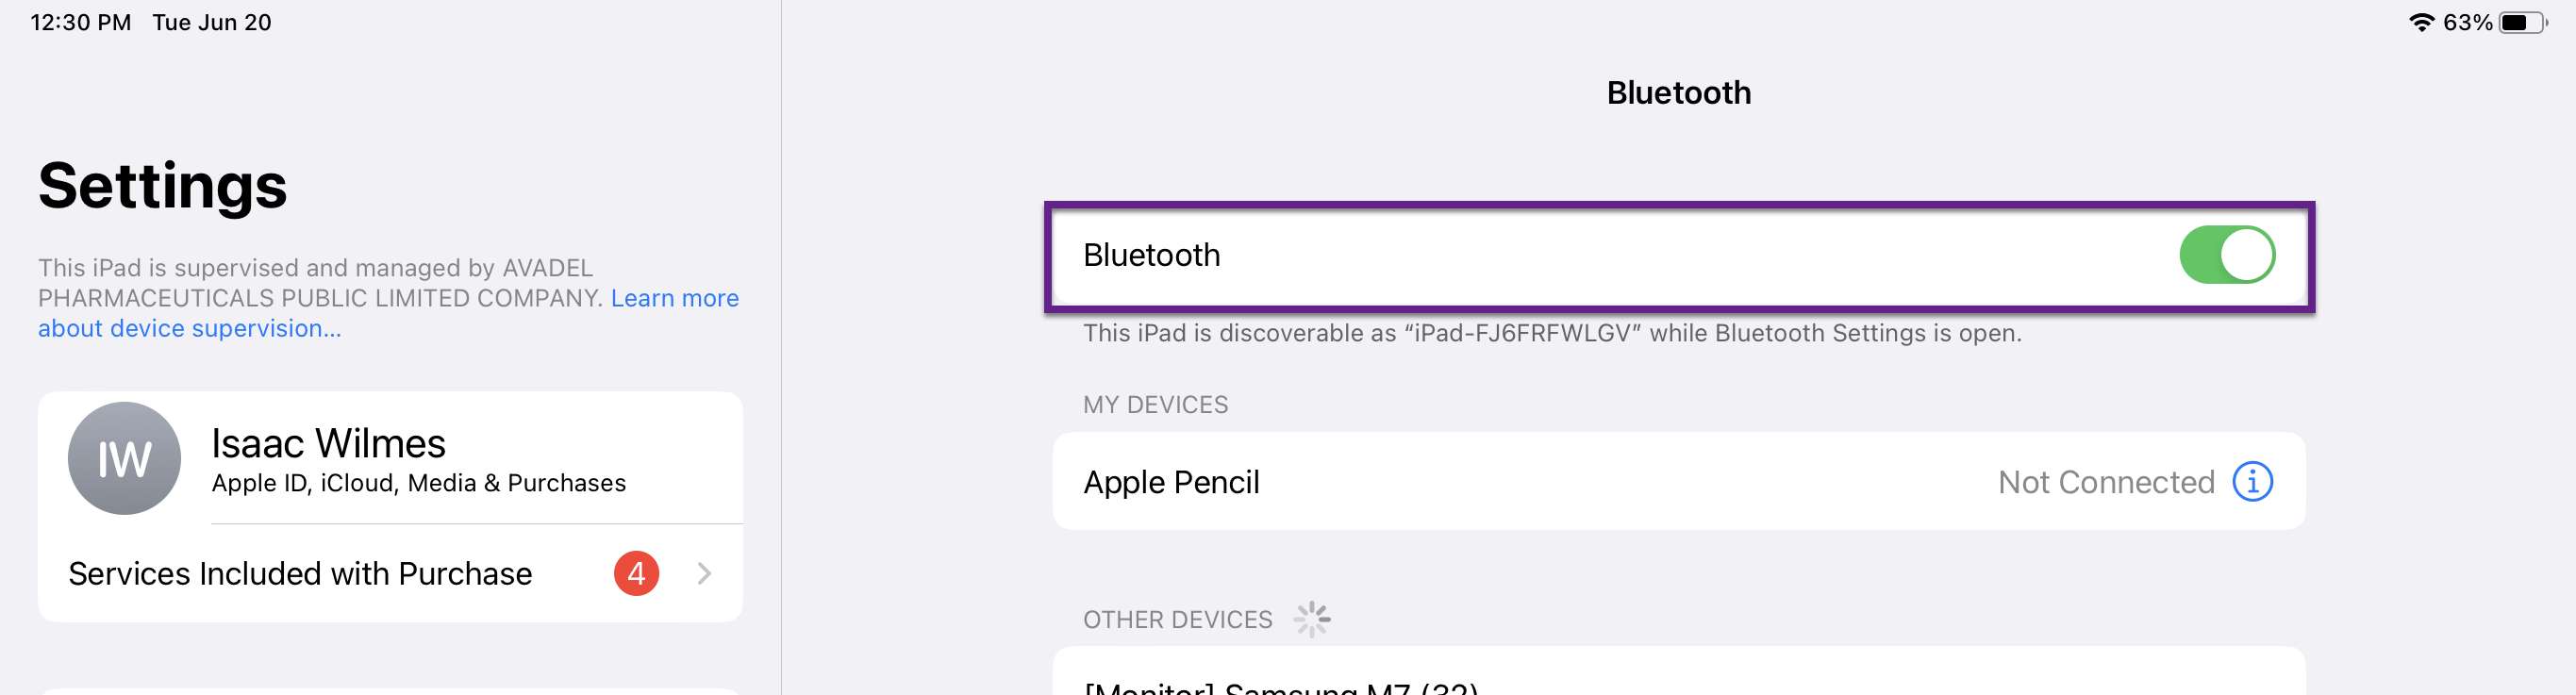Click the IW profile avatar
2576x695 pixels.
[124, 459]
